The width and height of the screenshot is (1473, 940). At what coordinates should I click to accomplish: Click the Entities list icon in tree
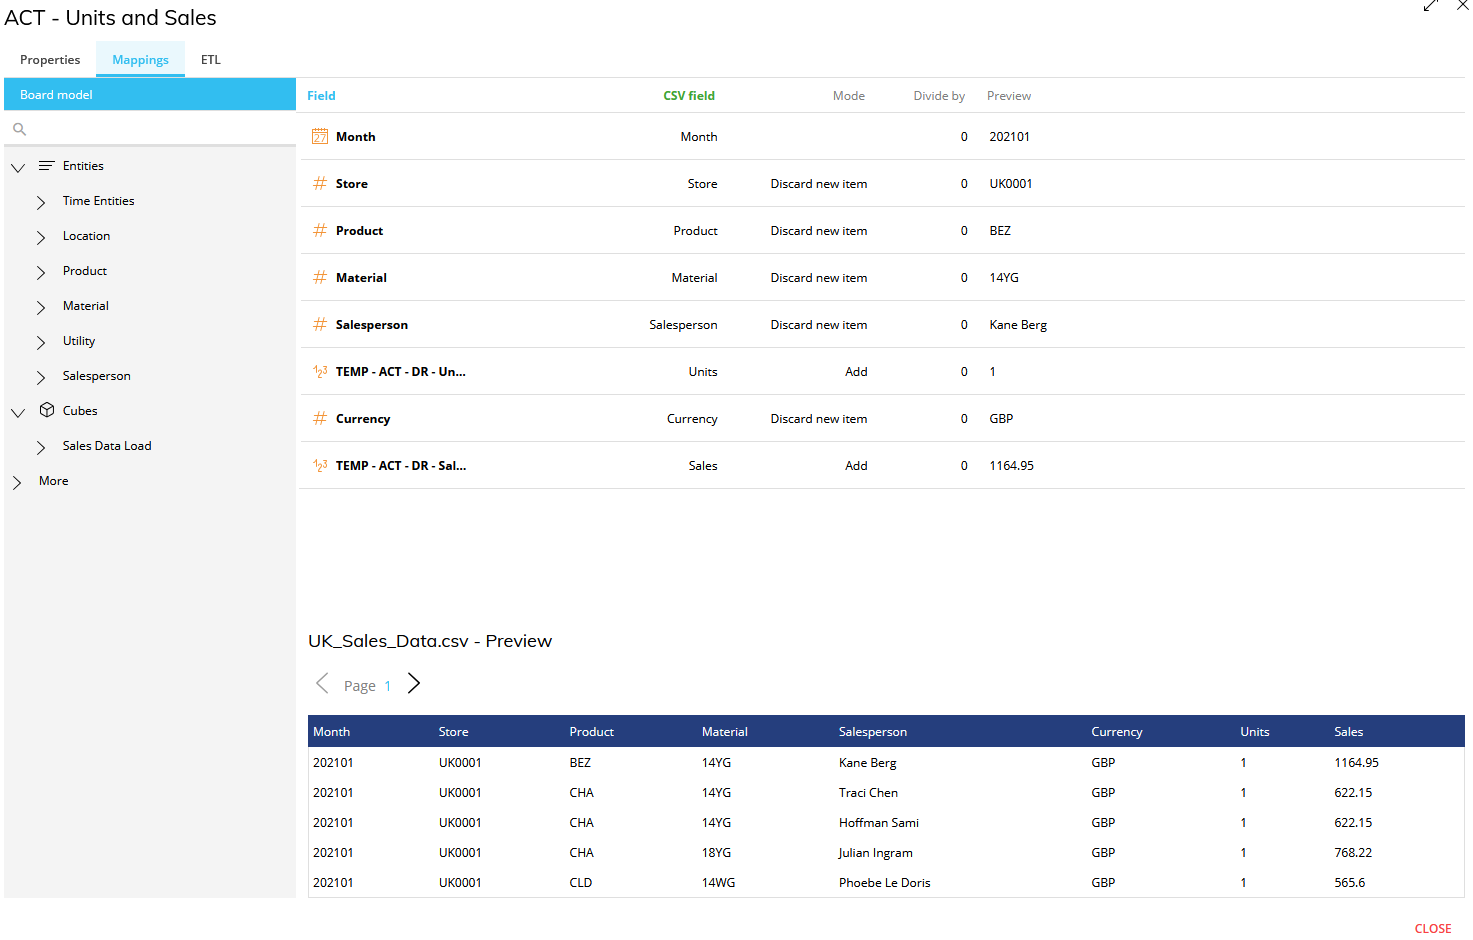(x=47, y=166)
